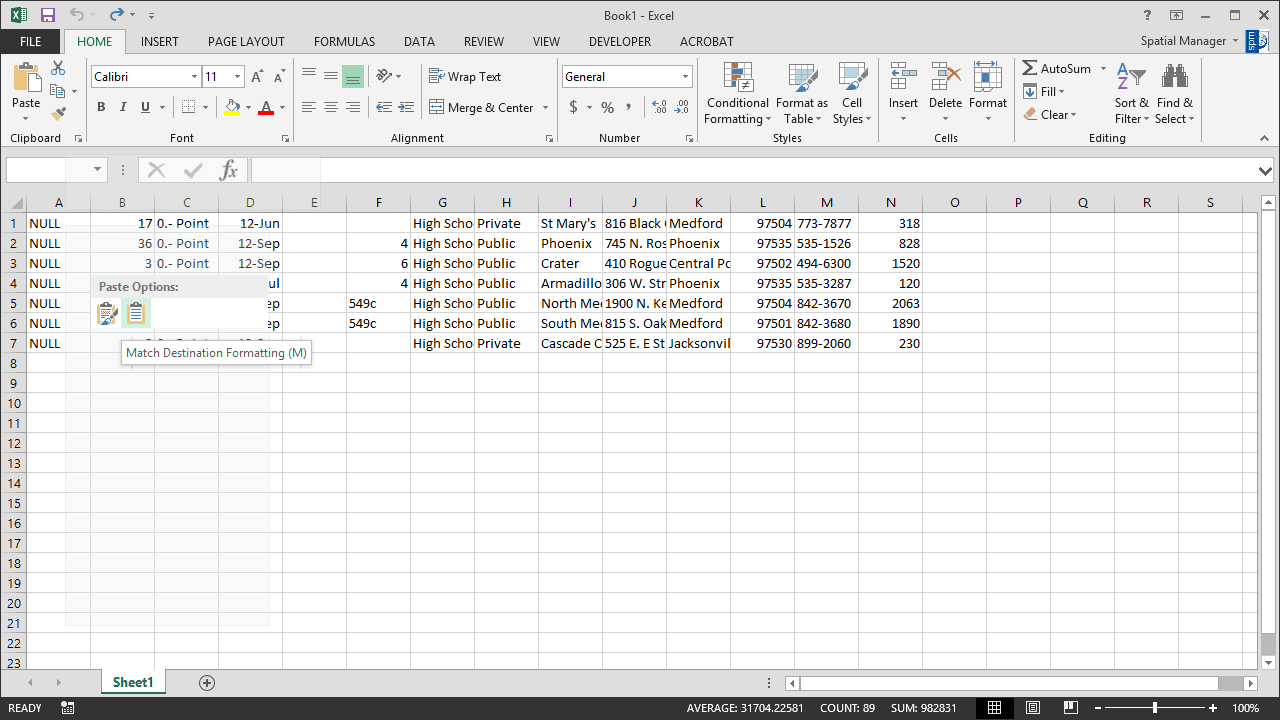Click the Accounting dollar format icon
The height and width of the screenshot is (720, 1280).
pyautogui.click(x=573, y=107)
